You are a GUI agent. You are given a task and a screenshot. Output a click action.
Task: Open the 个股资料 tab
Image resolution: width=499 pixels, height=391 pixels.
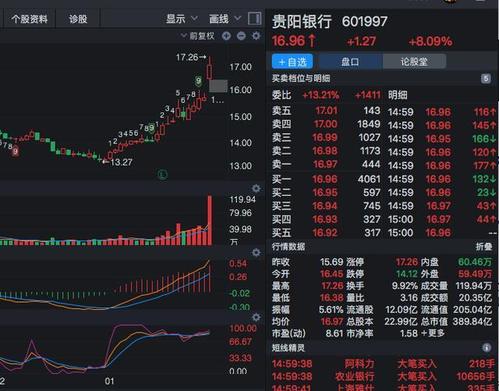tap(29, 19)
